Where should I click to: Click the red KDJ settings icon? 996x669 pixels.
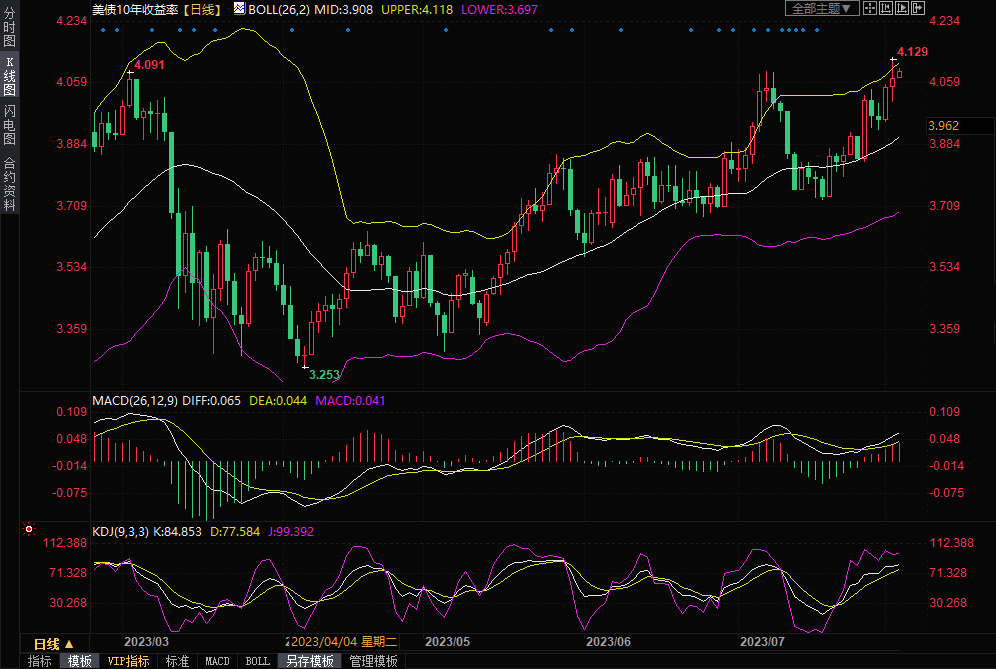point(29,530)
